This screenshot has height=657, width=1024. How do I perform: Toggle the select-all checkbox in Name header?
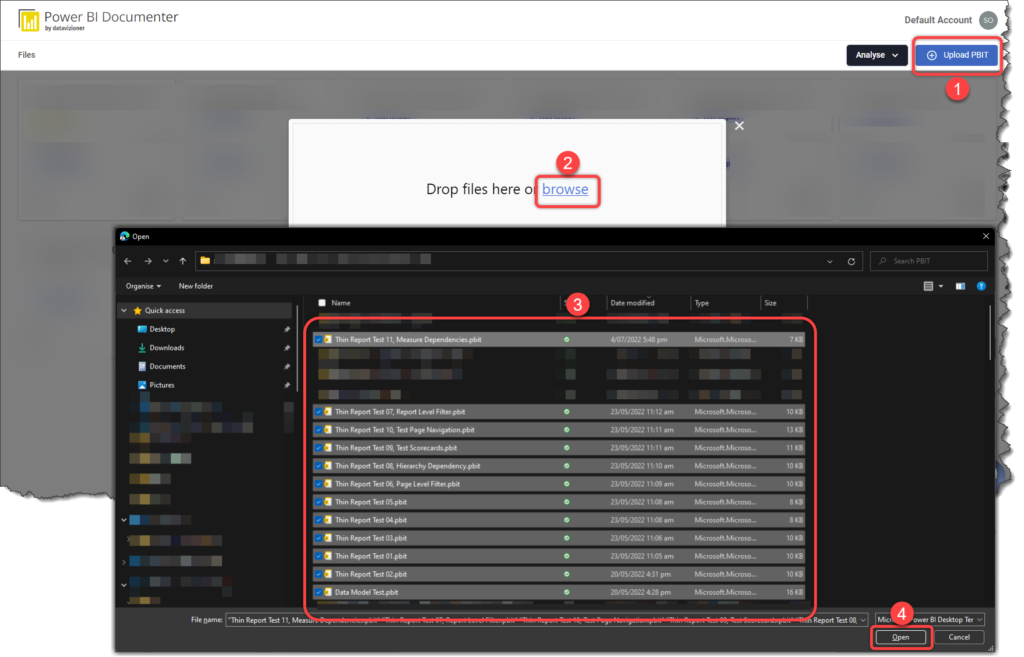[x=322, y=303]
